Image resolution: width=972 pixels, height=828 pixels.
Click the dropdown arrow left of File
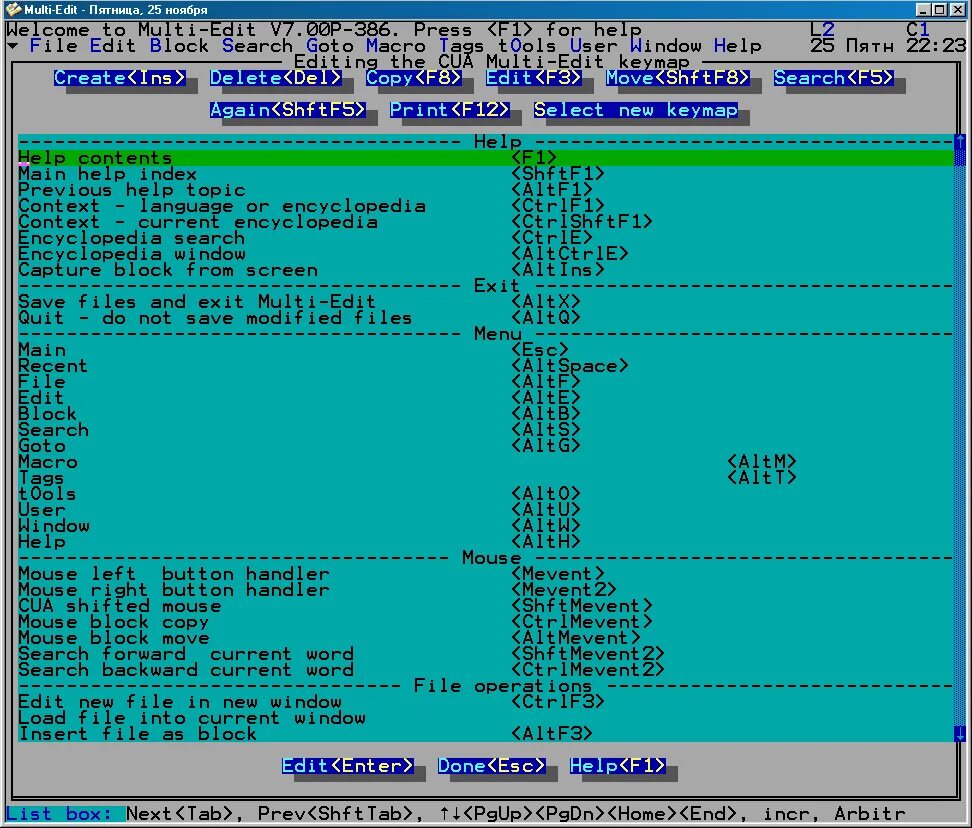12,45
